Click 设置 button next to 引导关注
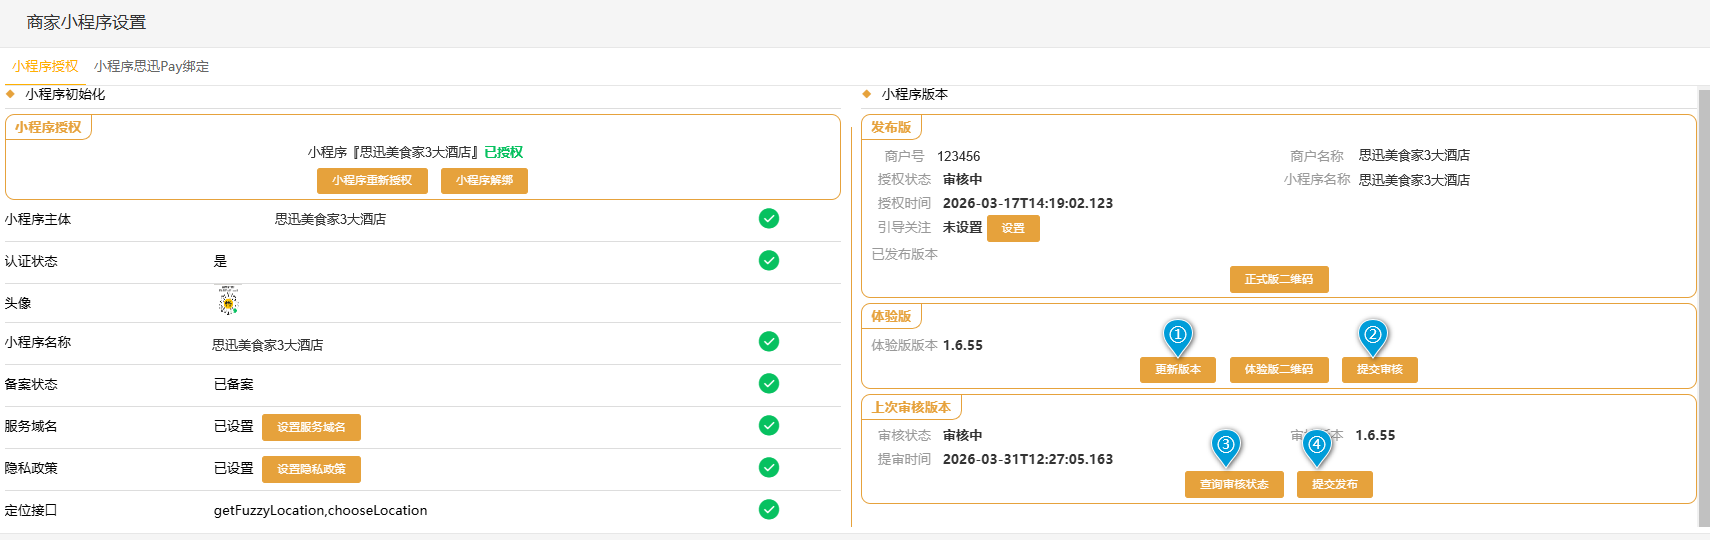Screen dimensions: 1710x540 click(1013, 228)
